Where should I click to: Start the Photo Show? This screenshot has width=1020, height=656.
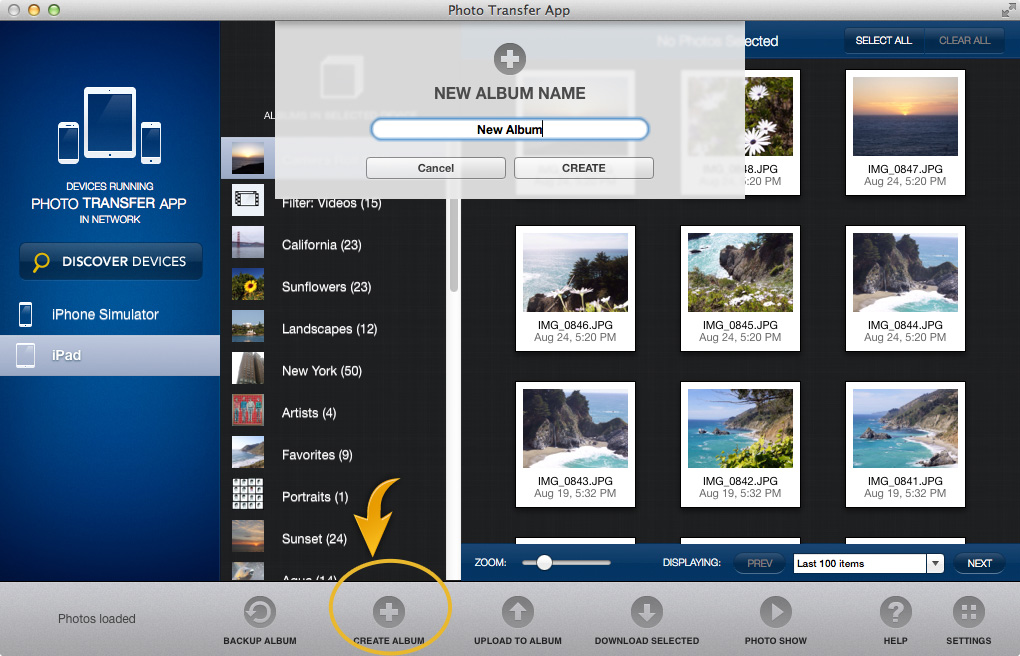tap(775, 612)
